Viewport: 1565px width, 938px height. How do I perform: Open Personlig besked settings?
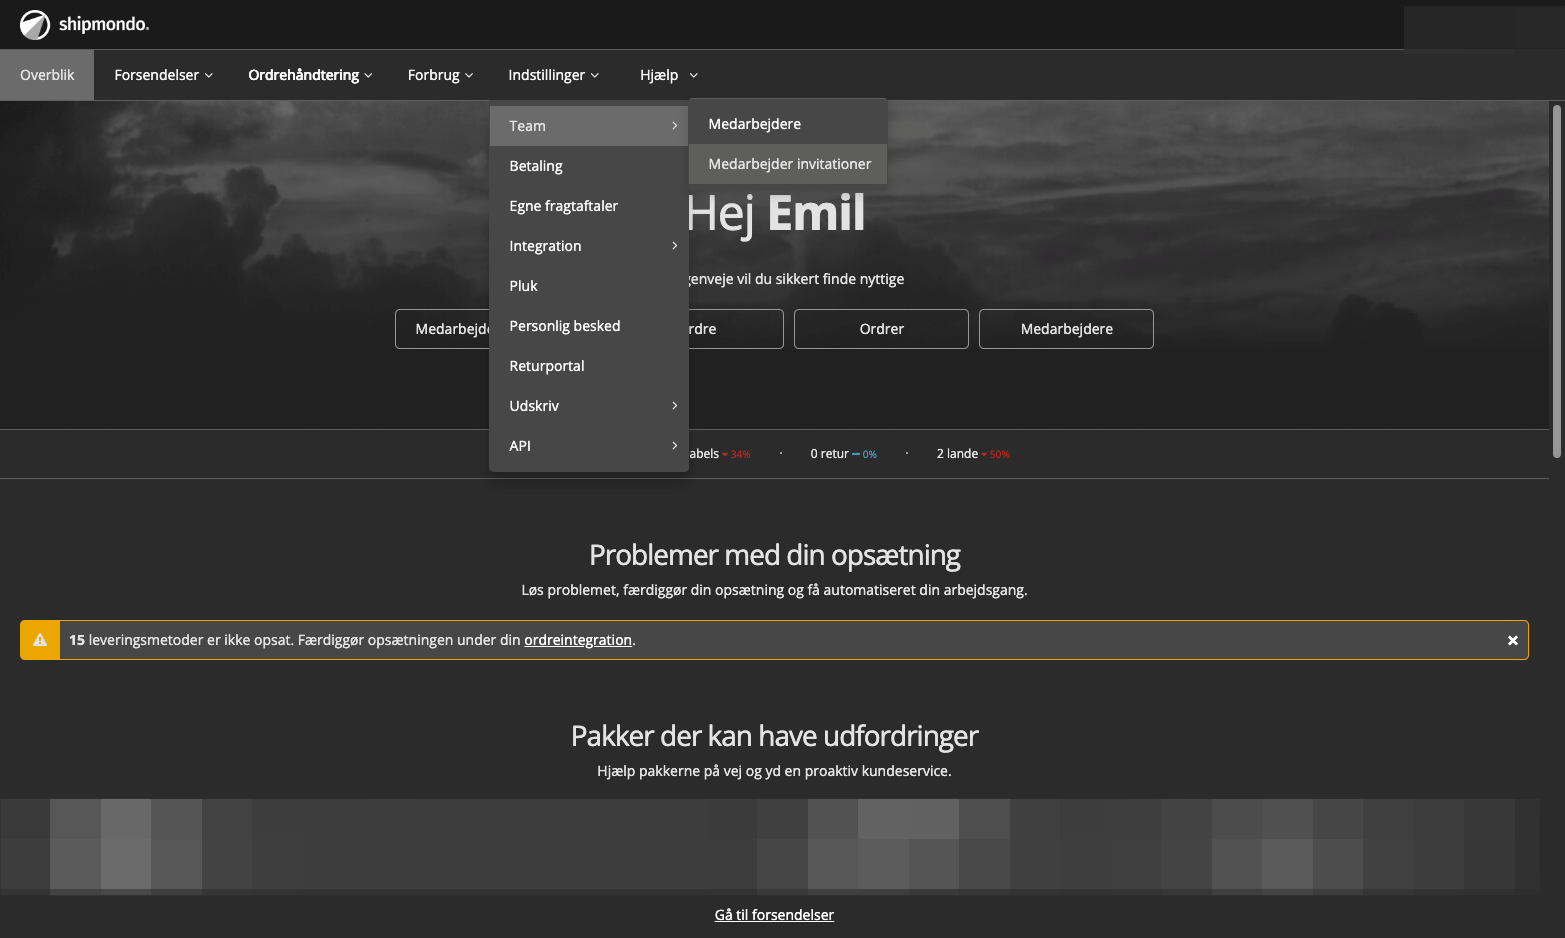[589, 326]
